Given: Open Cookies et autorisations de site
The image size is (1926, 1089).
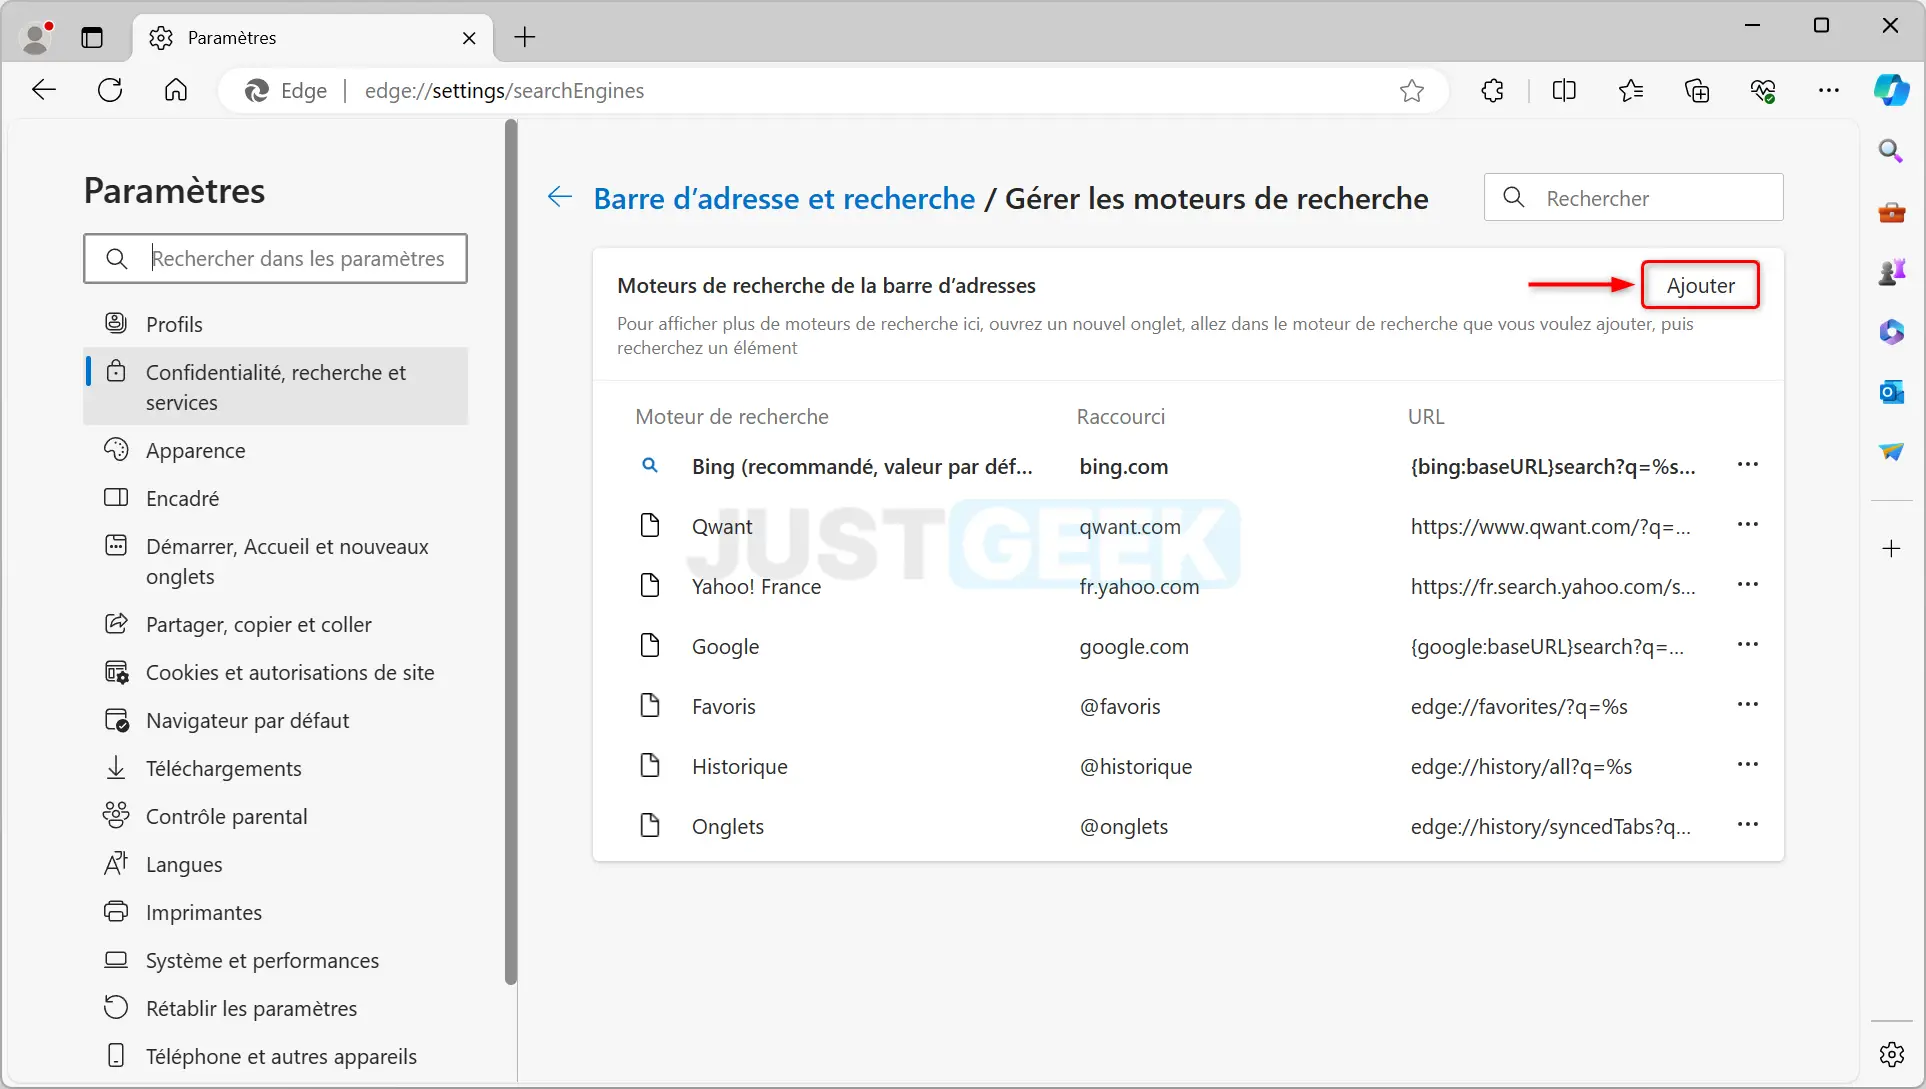Looking at the screenshot, I should (275, 673).
